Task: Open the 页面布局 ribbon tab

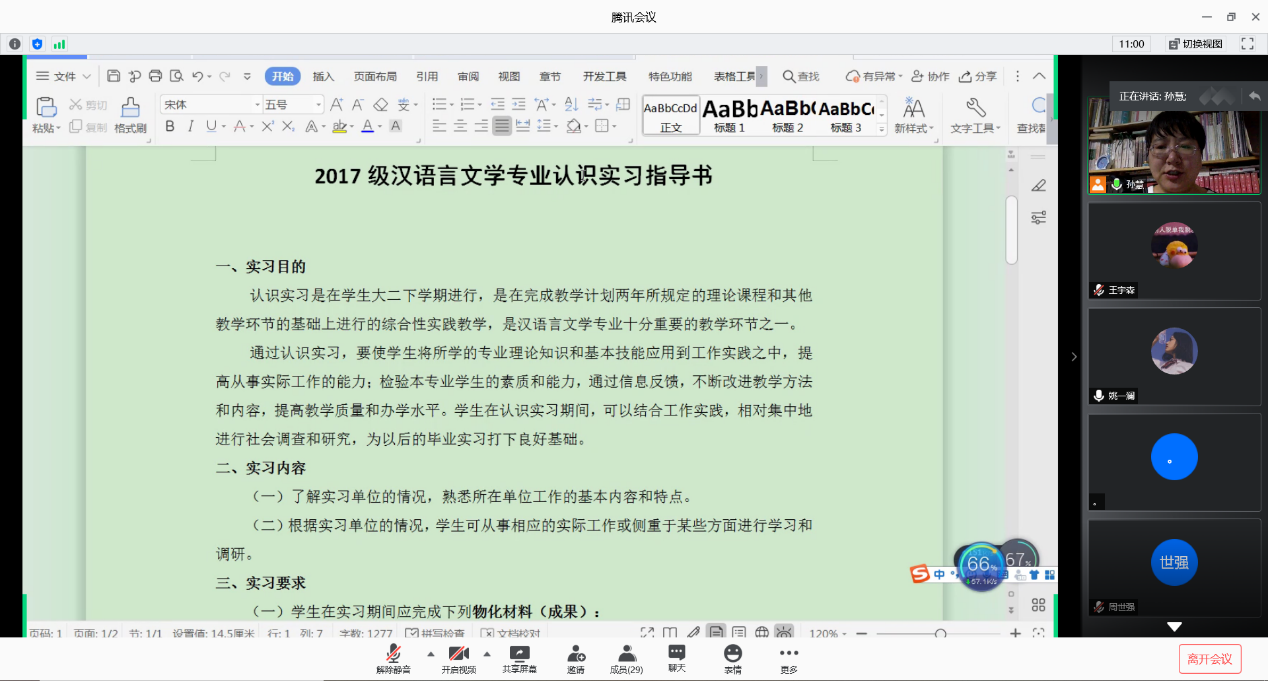Action: click(375, 76)
